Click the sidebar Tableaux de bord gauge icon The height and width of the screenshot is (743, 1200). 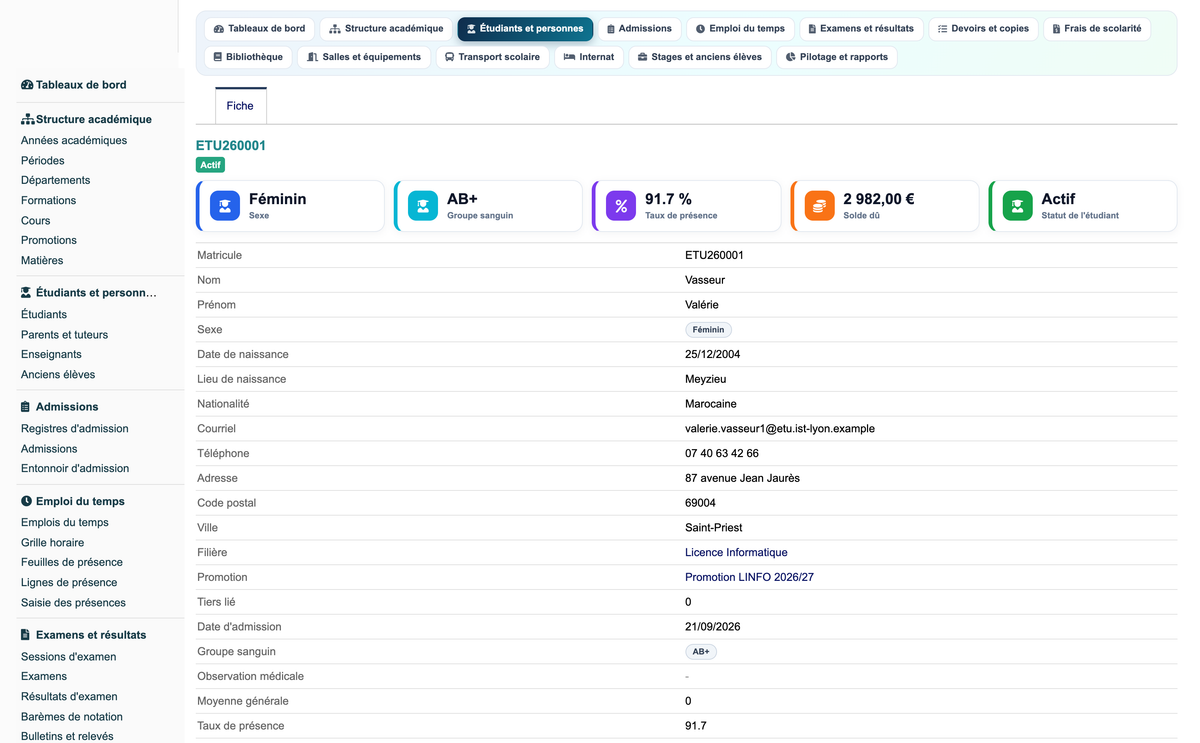click(27, 85)
